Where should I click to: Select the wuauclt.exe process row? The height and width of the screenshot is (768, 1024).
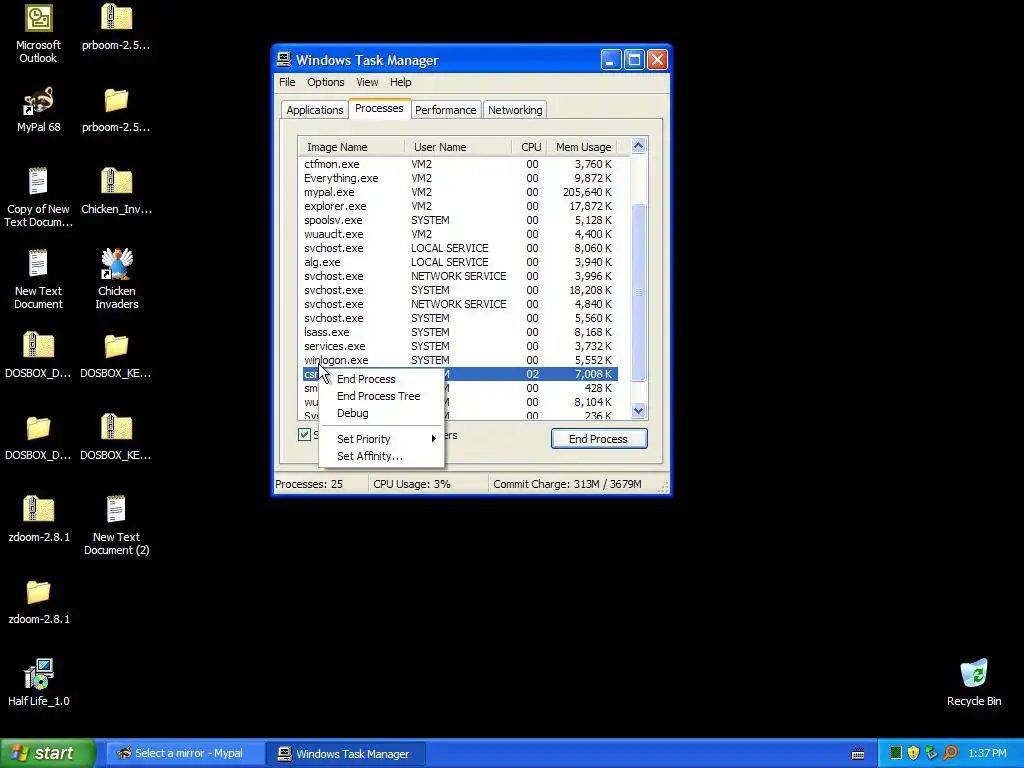(x=460, y=234)
